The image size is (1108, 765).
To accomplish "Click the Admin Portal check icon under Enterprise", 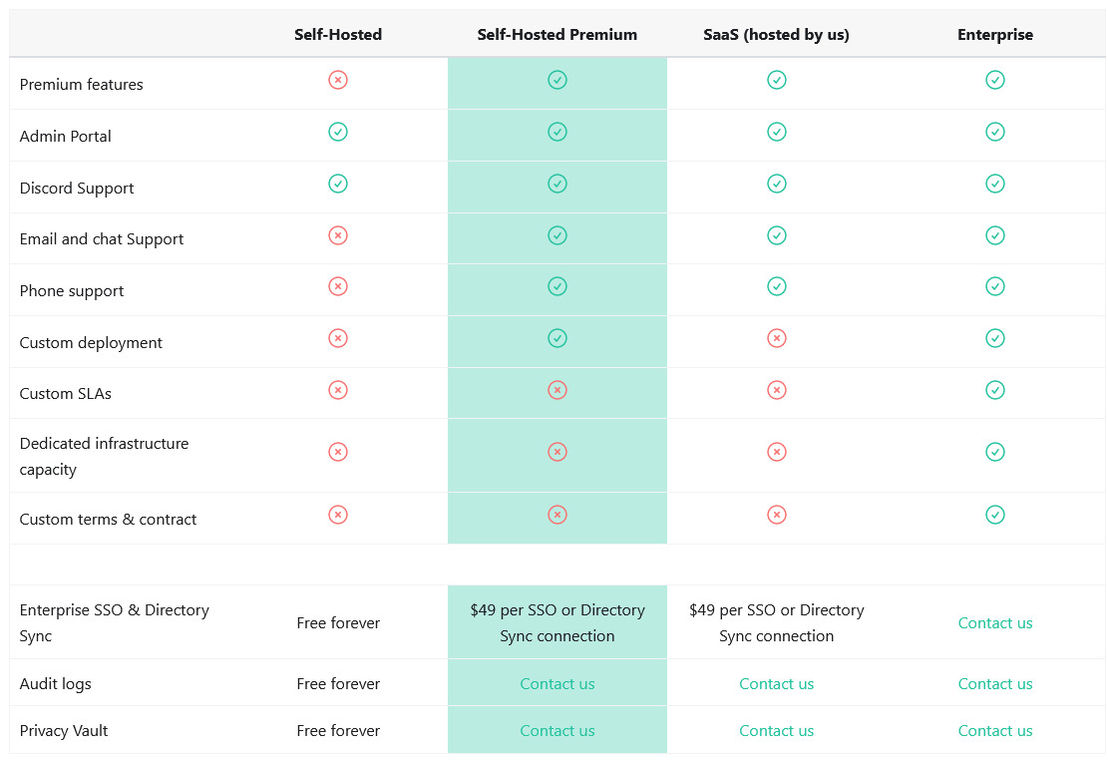I will click(995, 131).
